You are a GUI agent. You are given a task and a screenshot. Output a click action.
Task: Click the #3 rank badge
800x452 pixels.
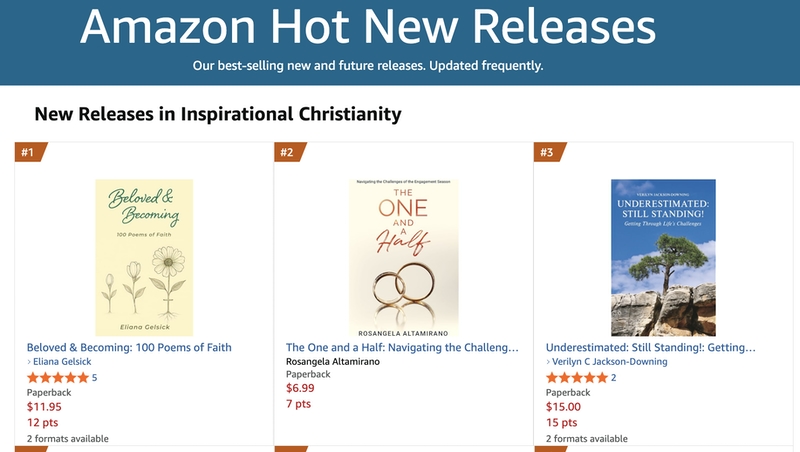tap(548, 153)
